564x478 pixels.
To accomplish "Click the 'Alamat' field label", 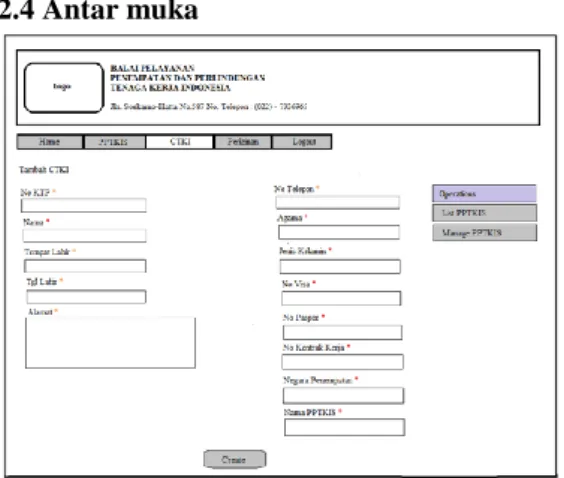I will (40, 312).
